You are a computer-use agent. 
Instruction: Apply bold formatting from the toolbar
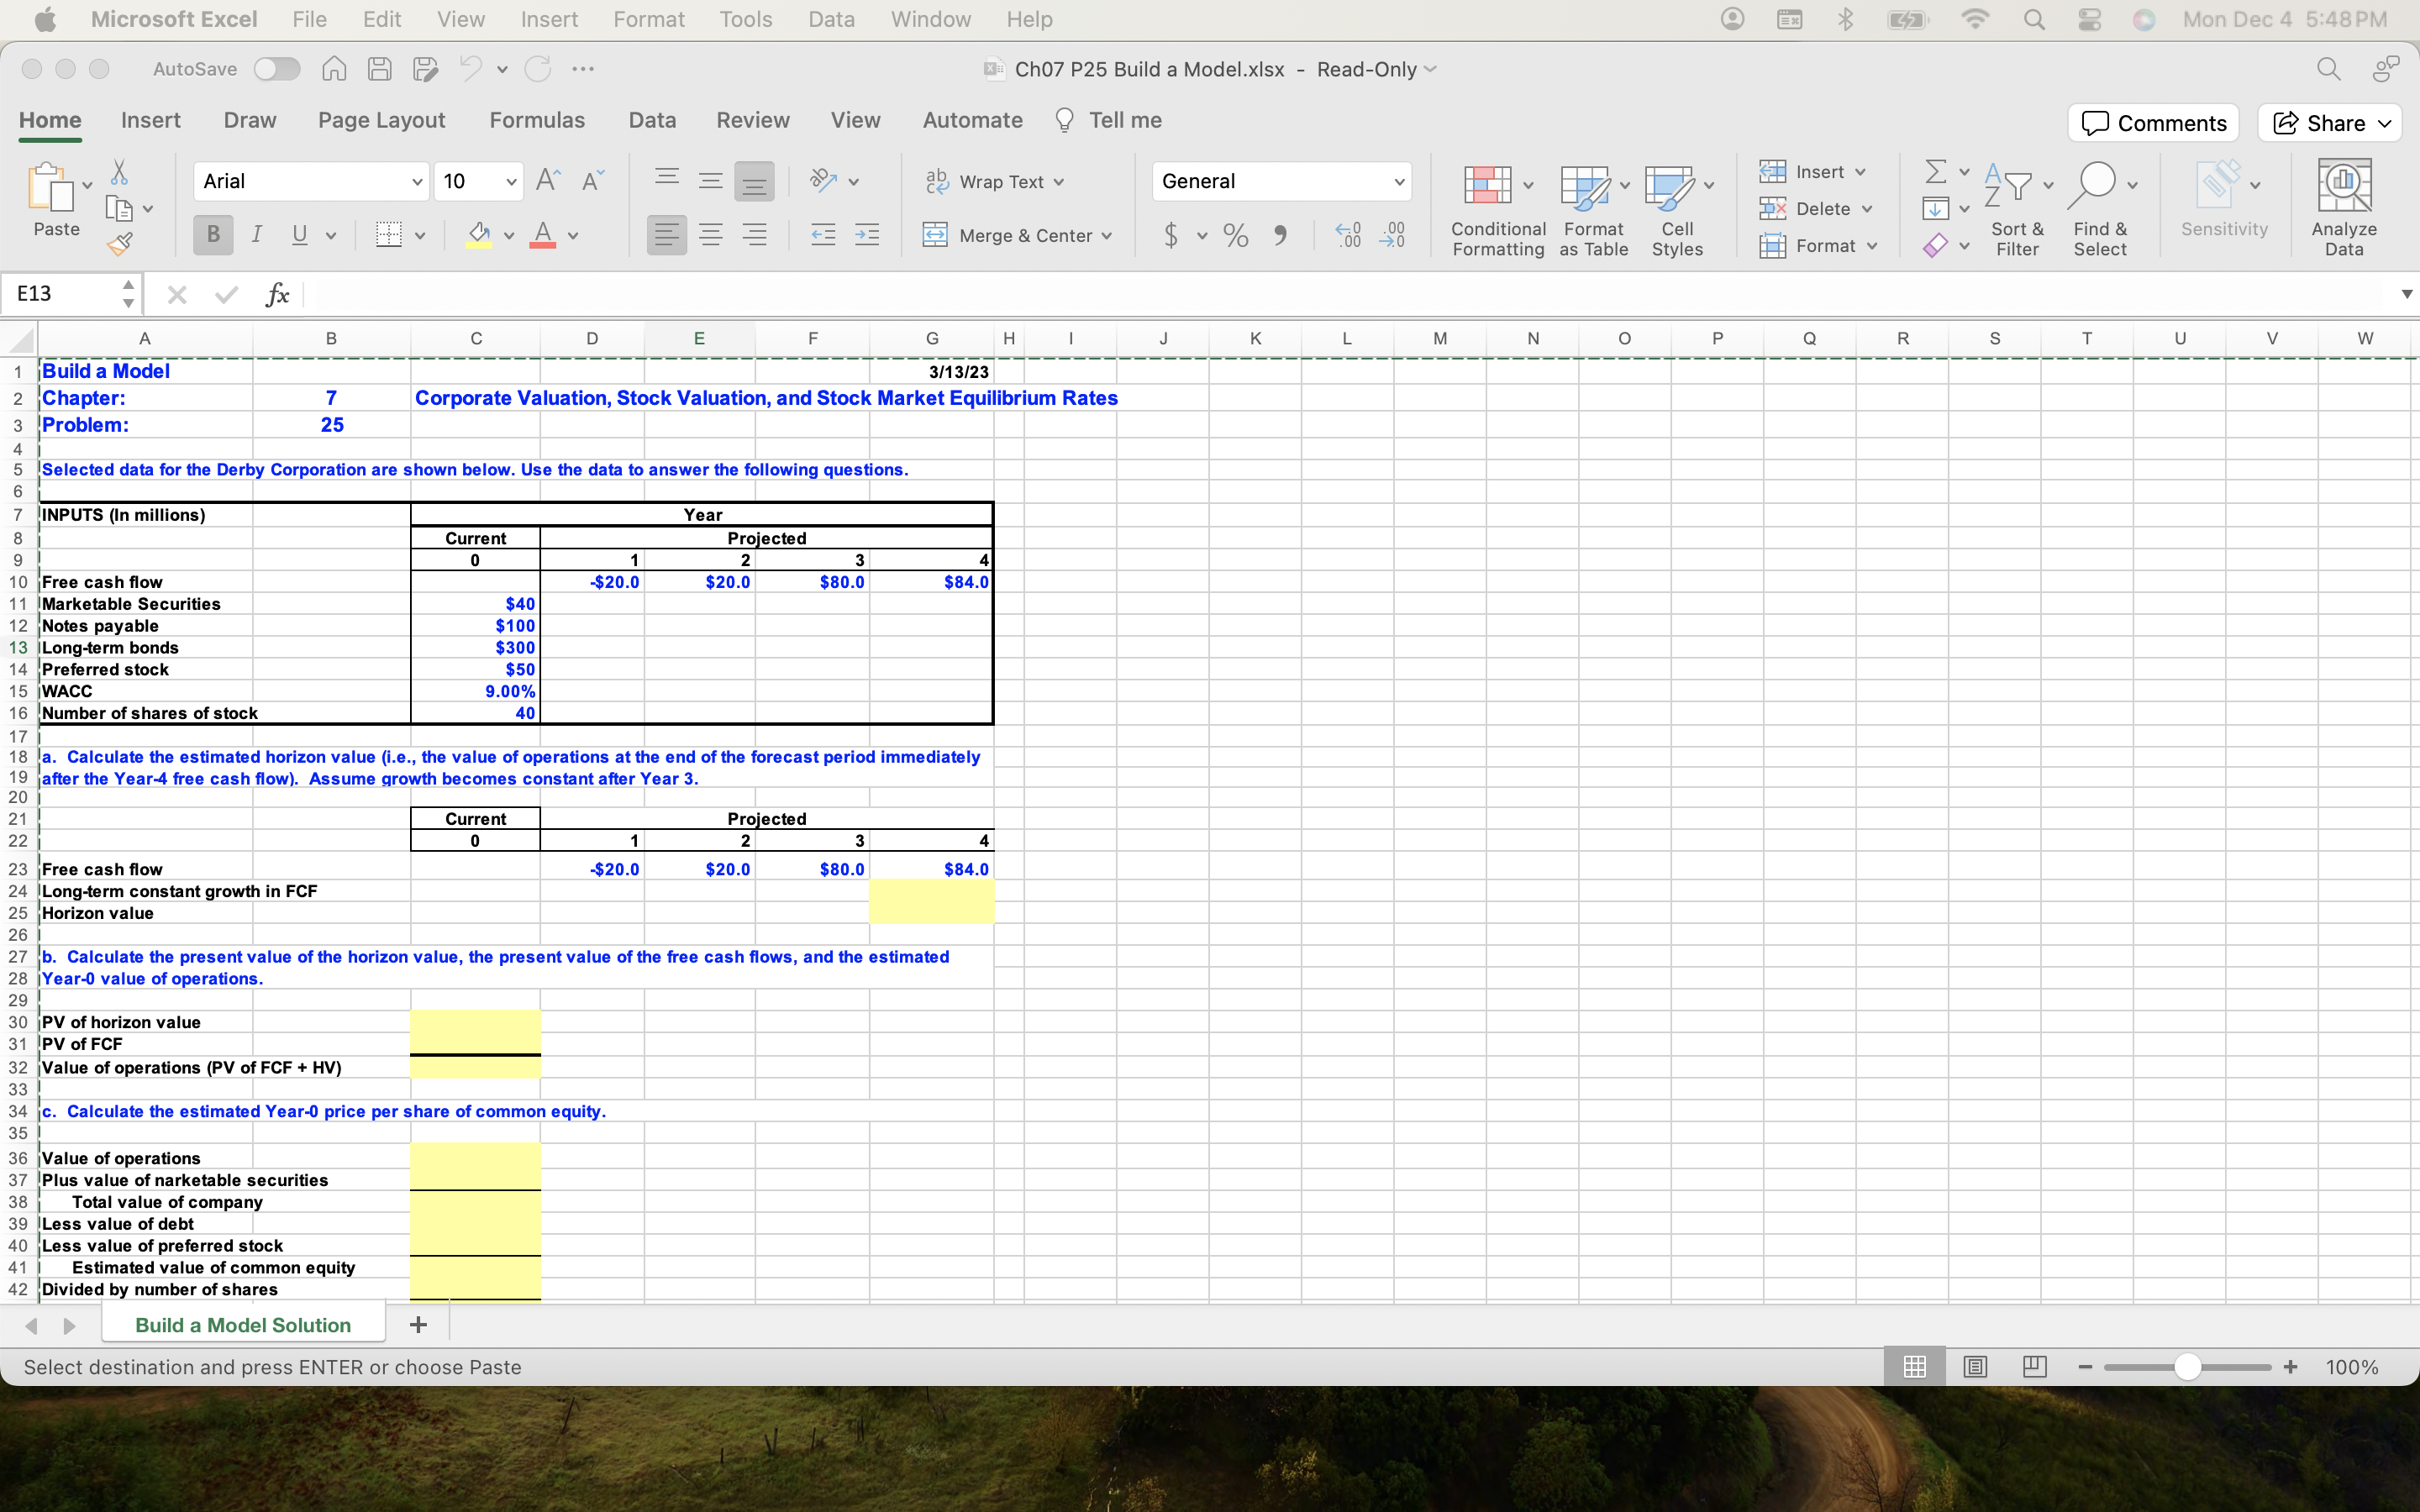point(212,234)
